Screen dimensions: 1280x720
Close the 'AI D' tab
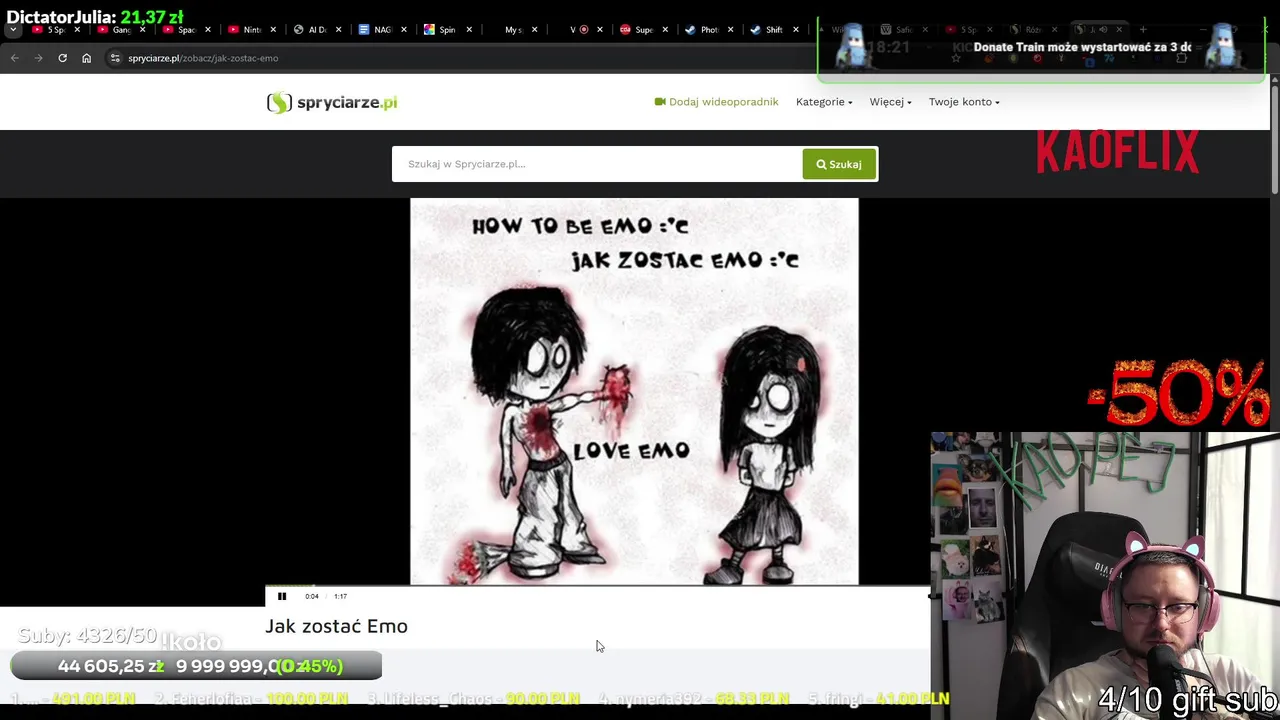click(338, 30)
